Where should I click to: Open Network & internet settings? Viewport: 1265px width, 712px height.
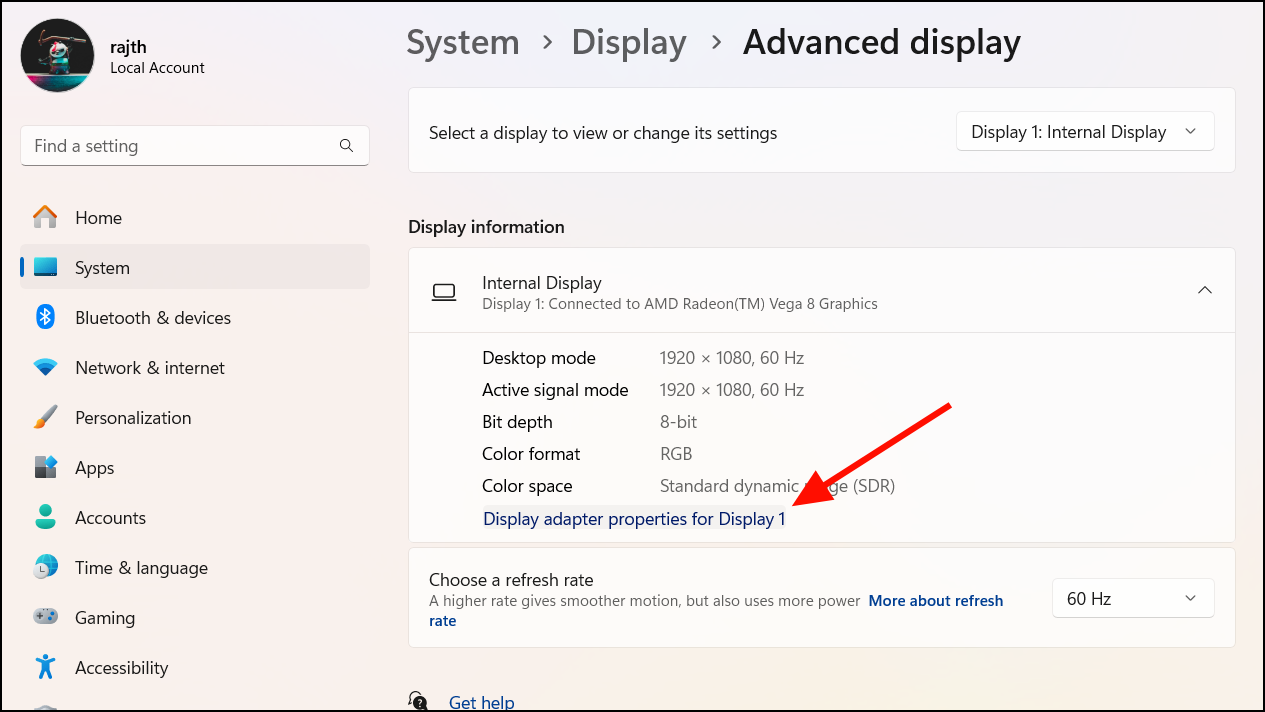150,367
